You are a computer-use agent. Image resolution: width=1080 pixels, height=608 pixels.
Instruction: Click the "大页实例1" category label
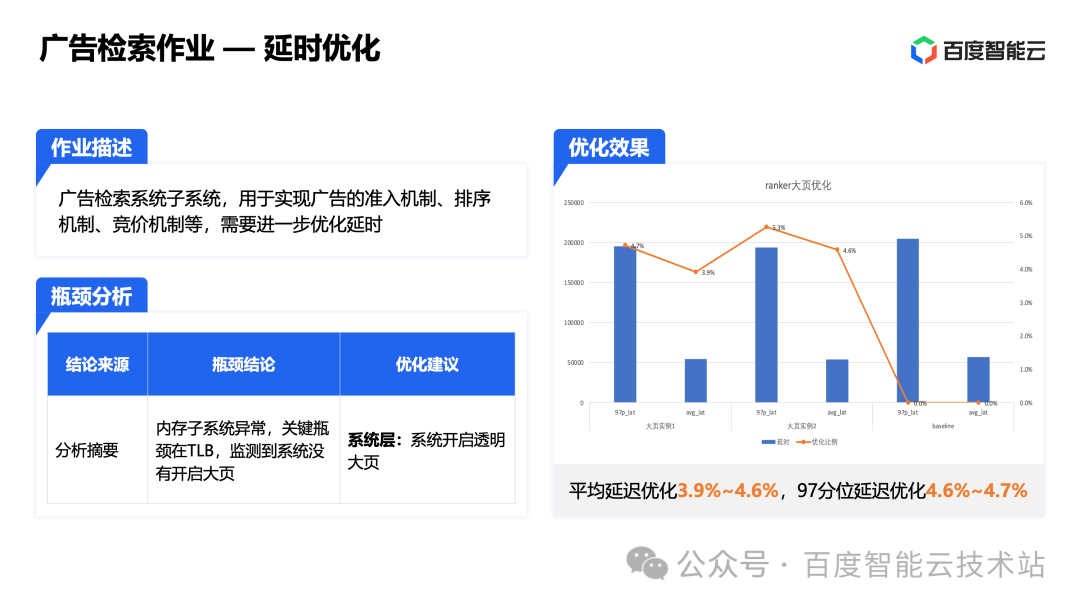(x=660, y=426)
